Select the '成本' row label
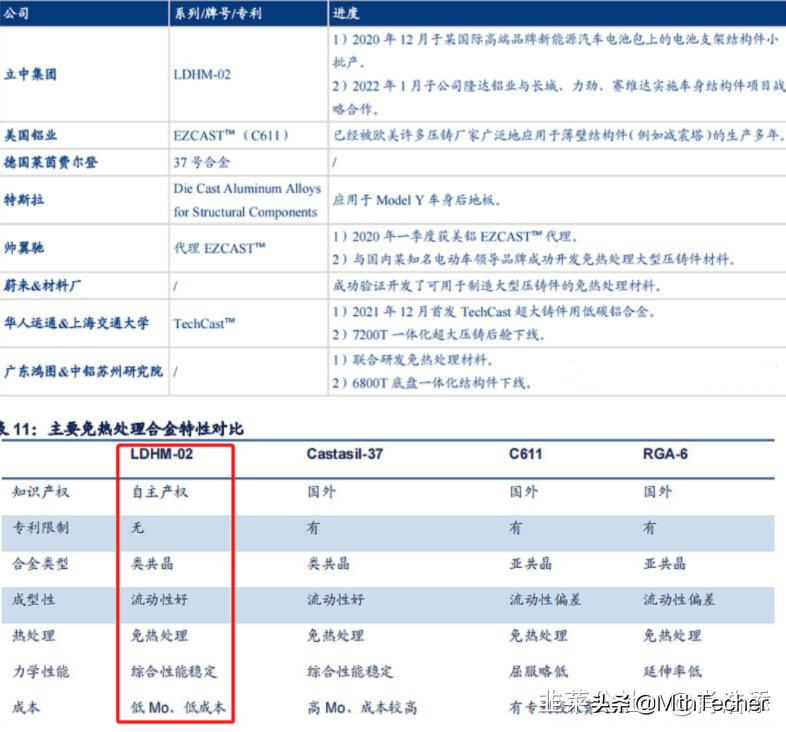Screen dimensions: 786x732 26,707
